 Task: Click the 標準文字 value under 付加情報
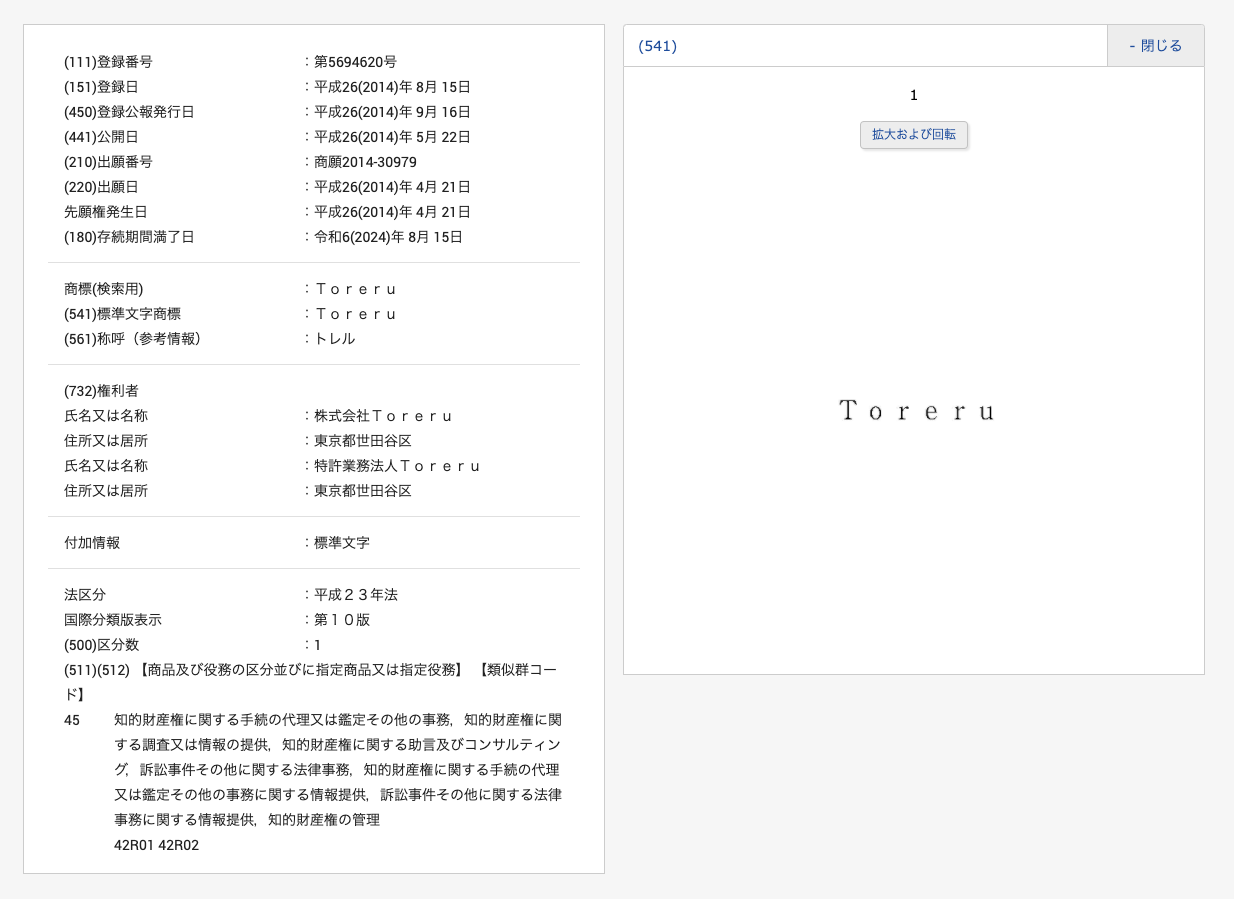[x=342, y=543]
